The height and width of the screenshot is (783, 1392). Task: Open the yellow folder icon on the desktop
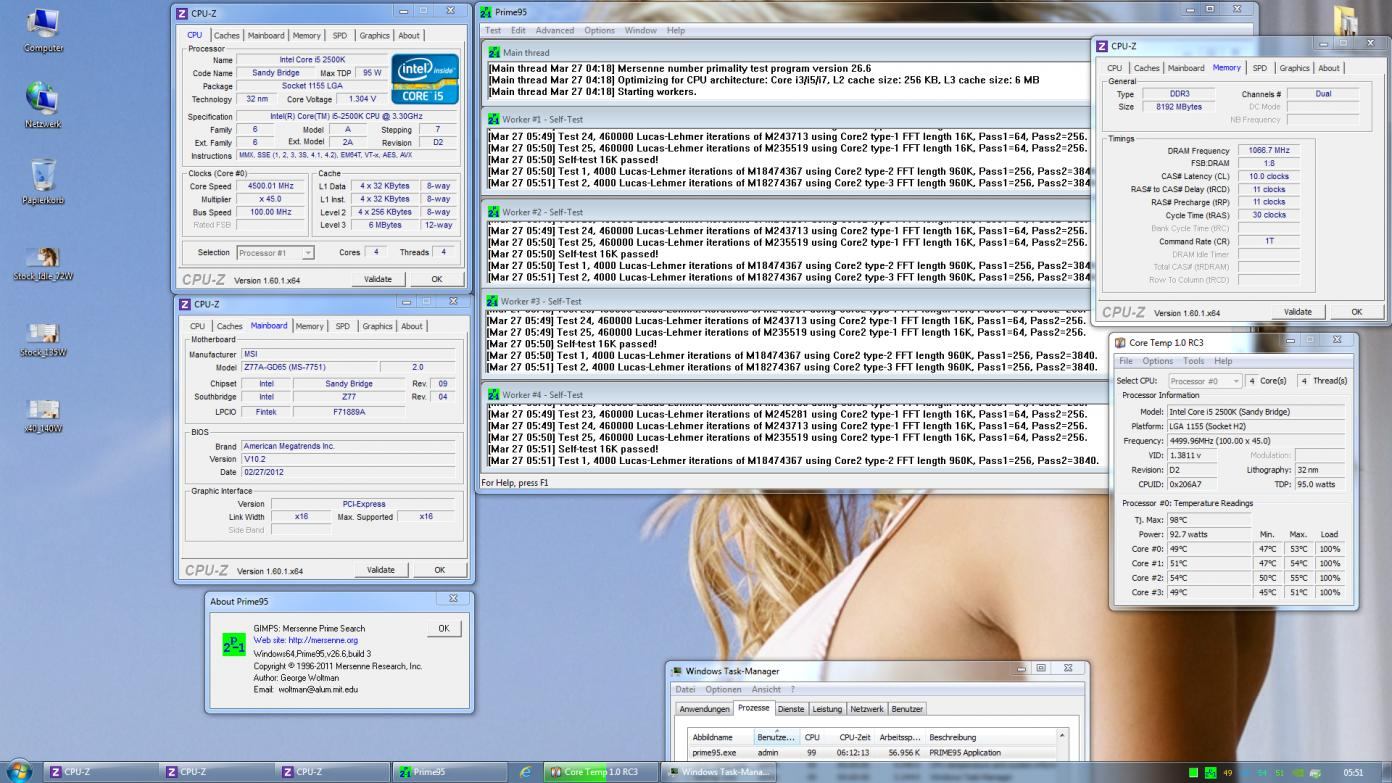tap(1345, 22)
